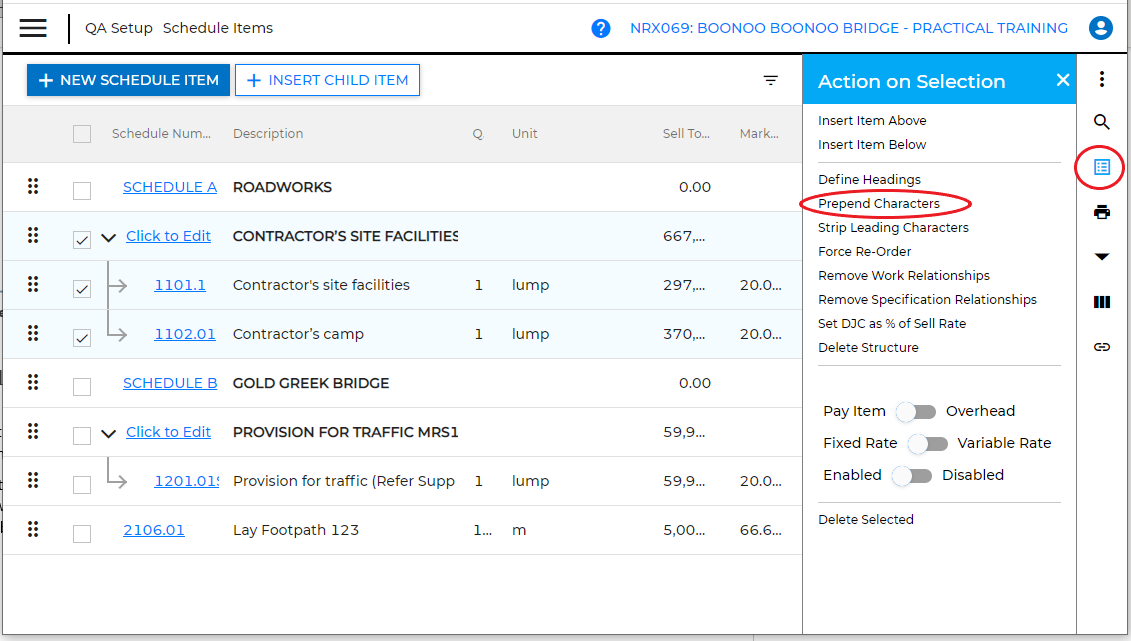Uncheck the 1102.01 Contractor's camp checkbox
The image size is (1131, 641).
point(82,337)
